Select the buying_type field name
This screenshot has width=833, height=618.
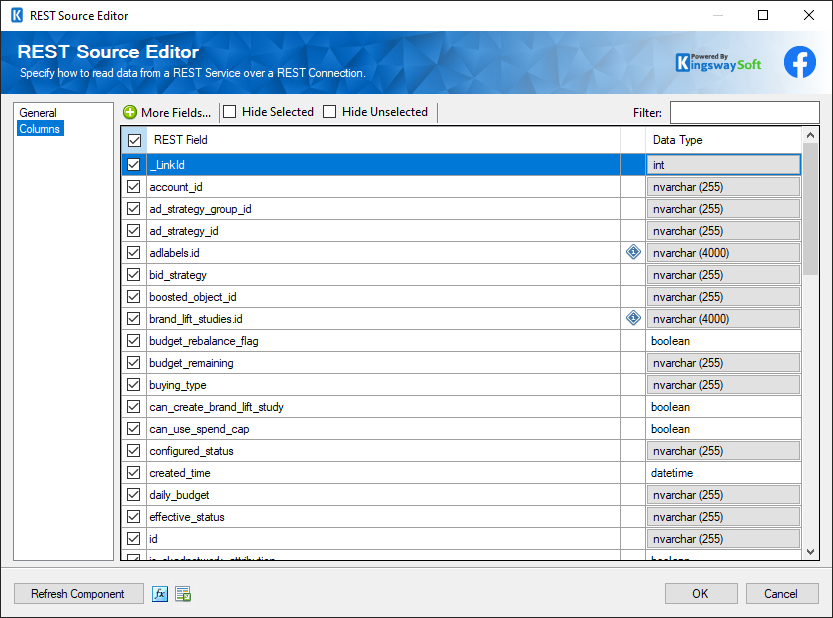pos(178,385)
